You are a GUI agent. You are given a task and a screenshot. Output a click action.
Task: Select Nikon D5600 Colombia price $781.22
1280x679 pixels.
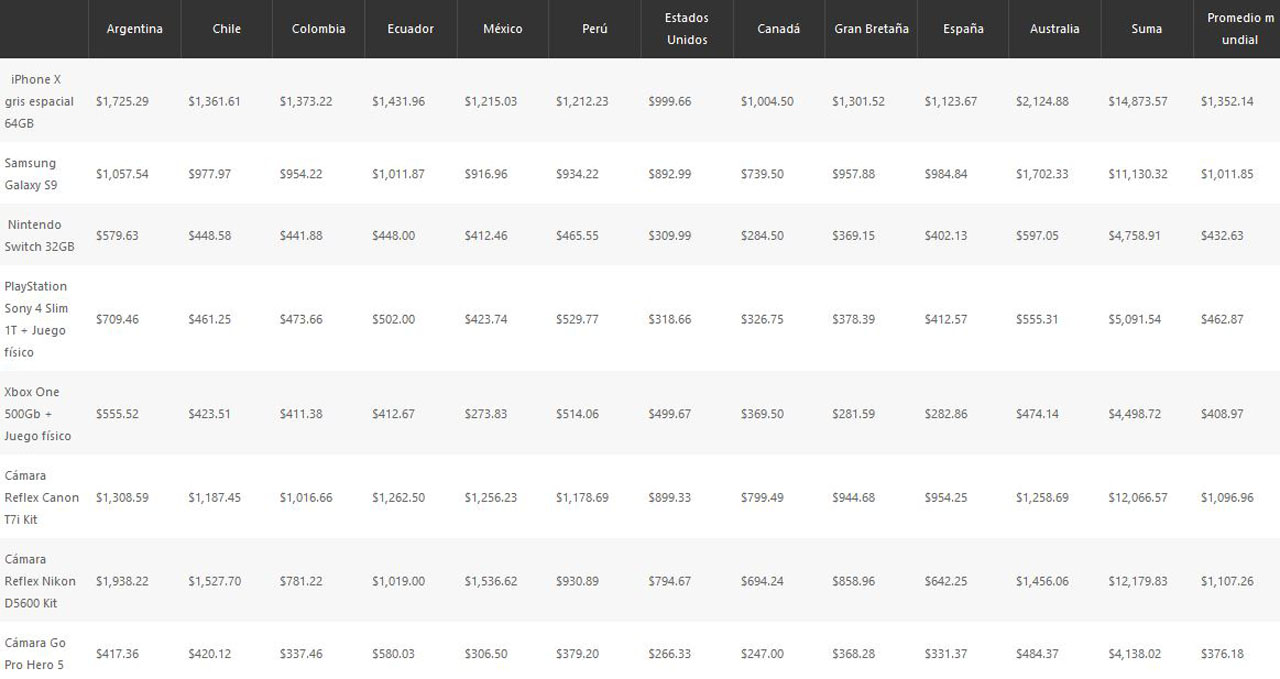(x=301, y=582)
